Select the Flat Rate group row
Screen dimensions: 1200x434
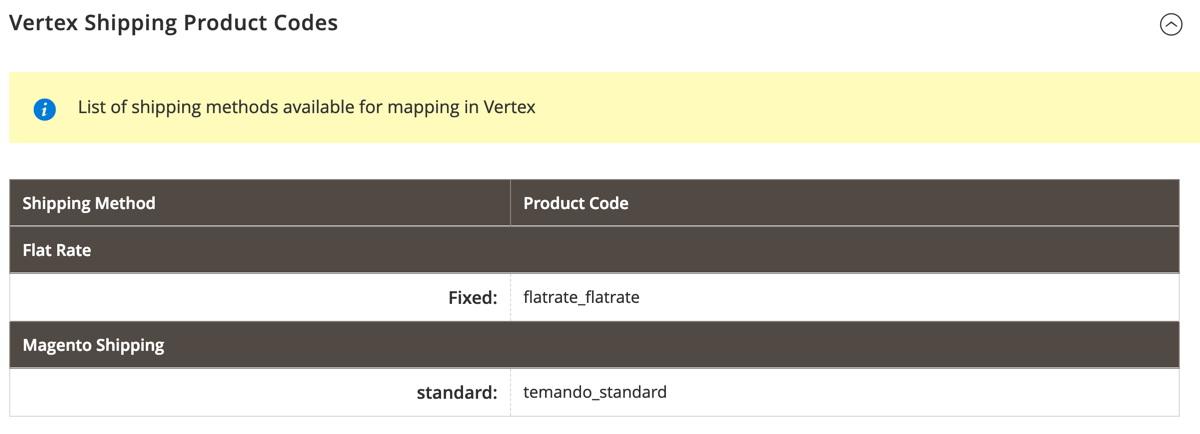pos(595,250)
